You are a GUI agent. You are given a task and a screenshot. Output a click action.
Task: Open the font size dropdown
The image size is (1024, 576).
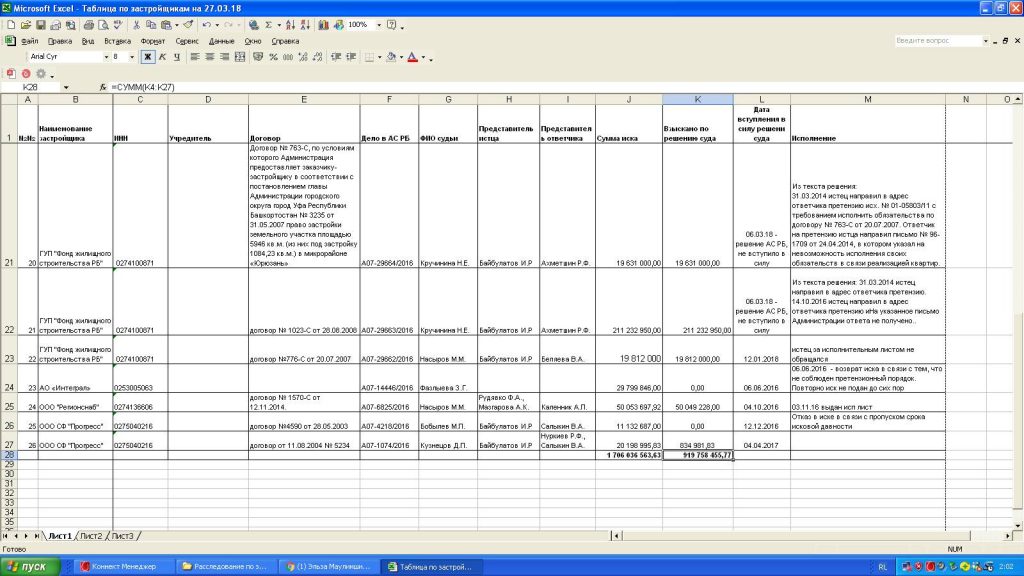point(132,57)
